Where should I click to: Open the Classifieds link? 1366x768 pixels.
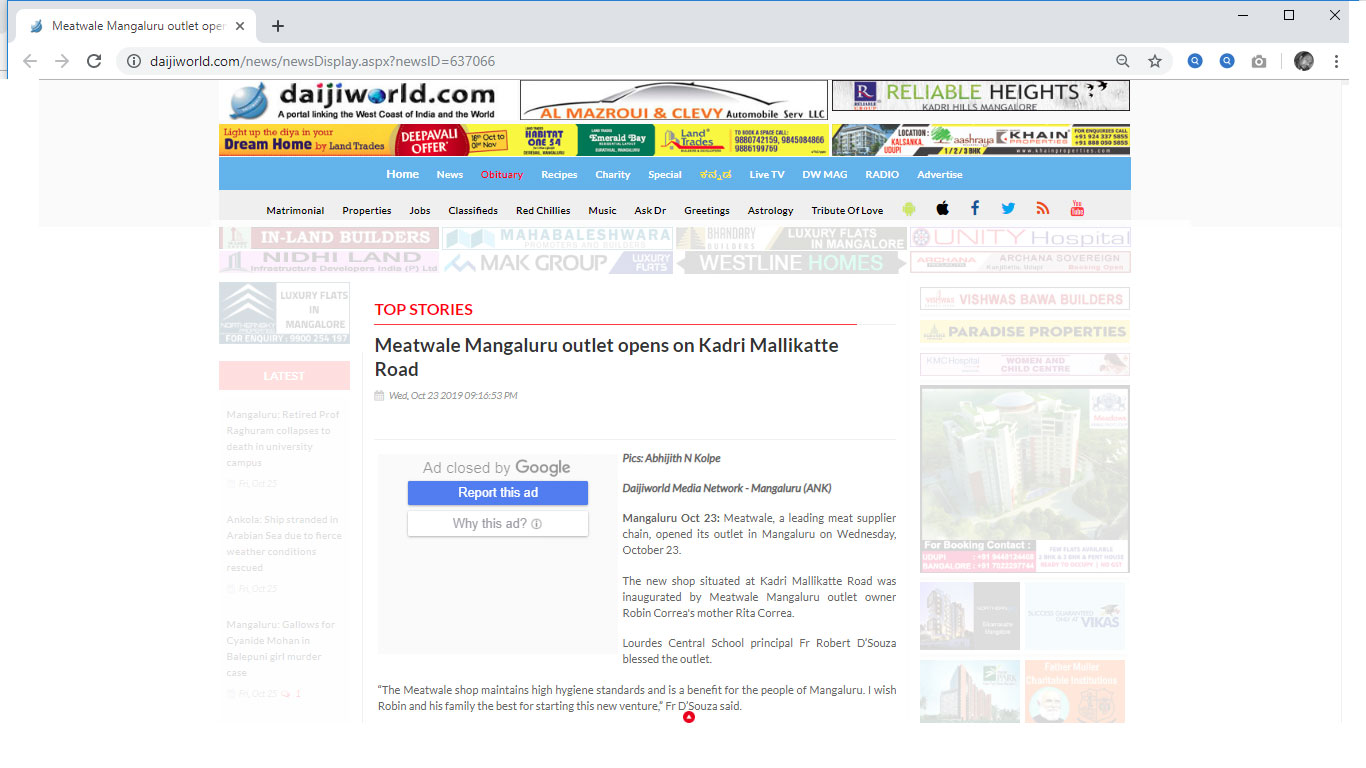pyautogui.click(x=473, y=210)
